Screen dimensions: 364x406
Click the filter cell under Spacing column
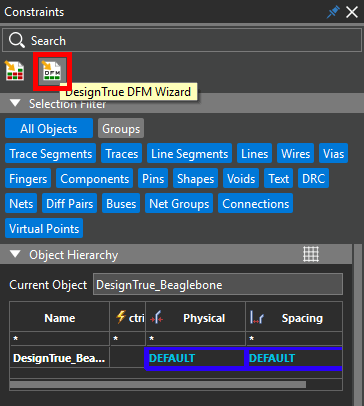294,339
